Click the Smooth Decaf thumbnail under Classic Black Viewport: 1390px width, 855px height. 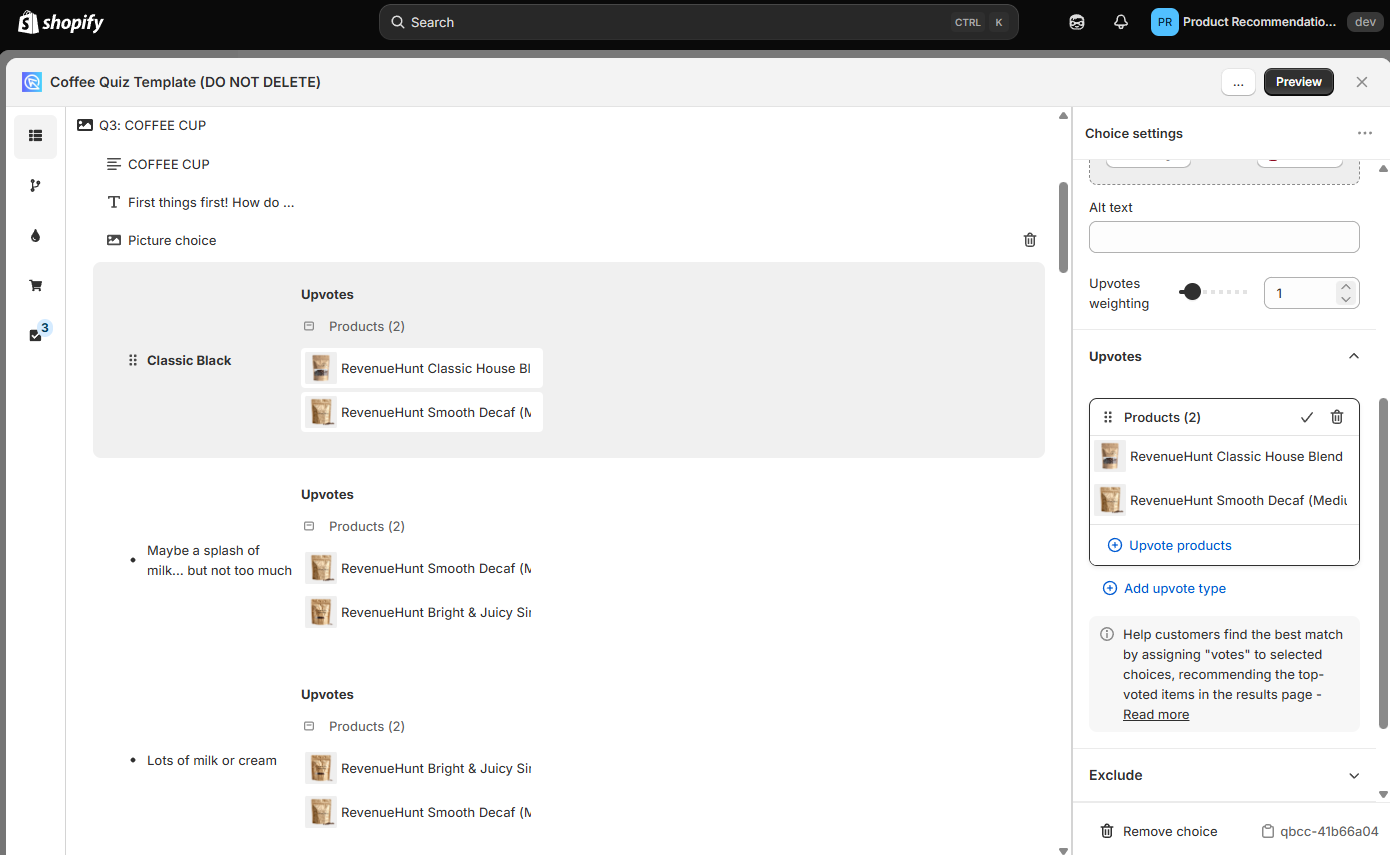point(321,412)
